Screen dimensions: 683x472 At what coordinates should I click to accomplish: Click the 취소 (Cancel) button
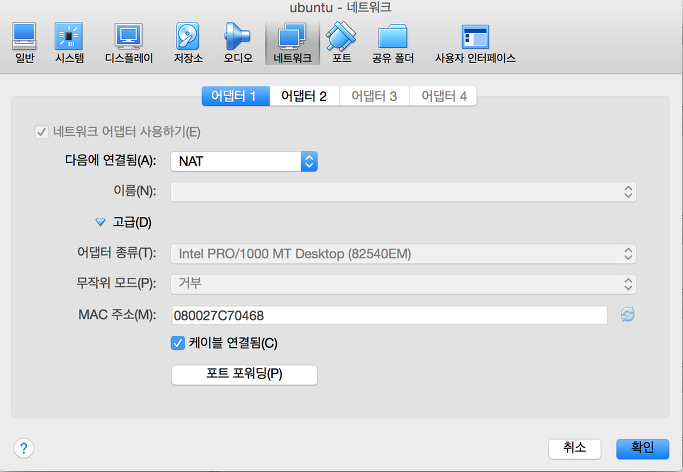tap(575, 448)
